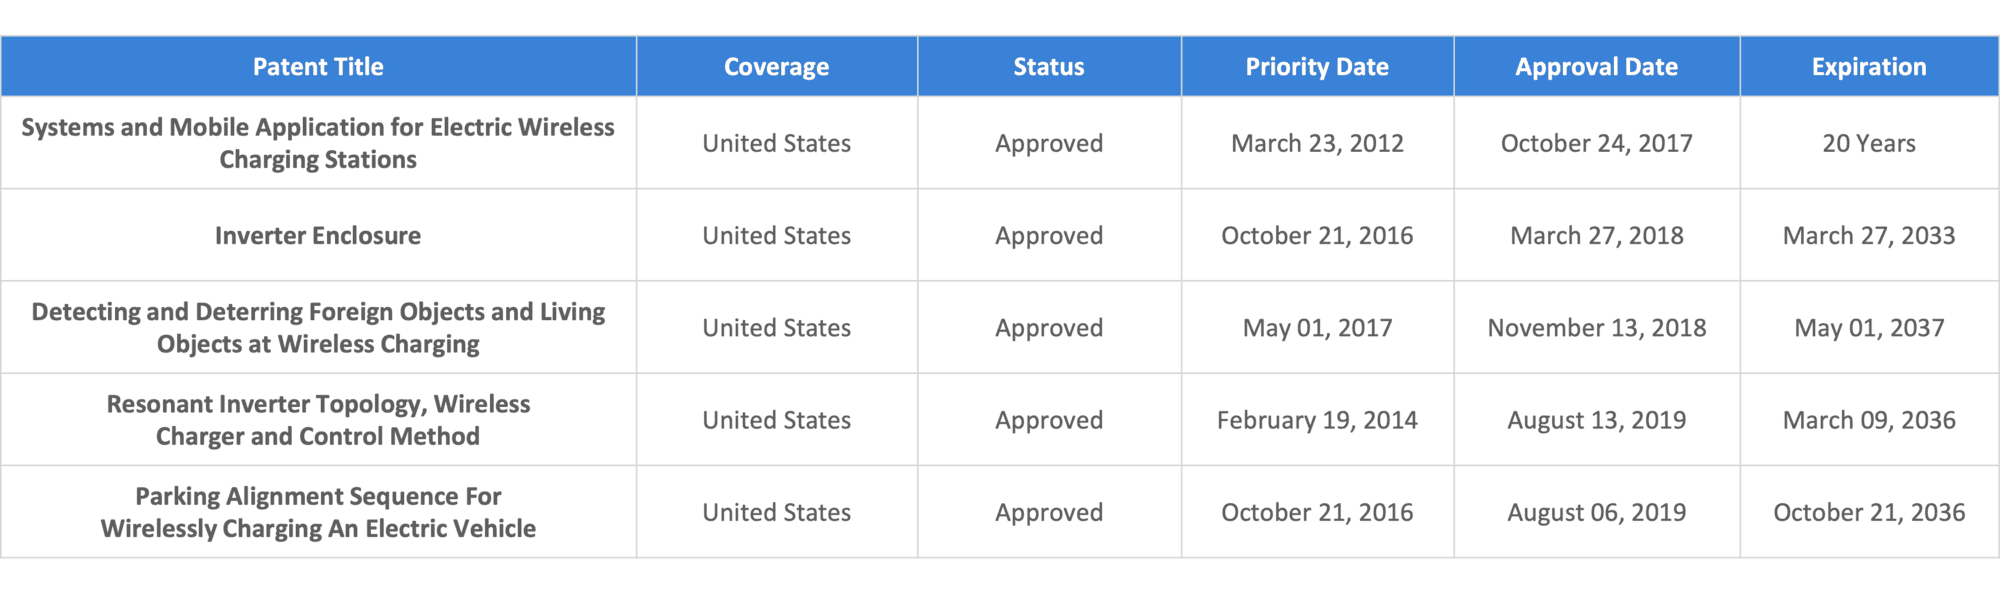Click the Status column header

[1049, 67]
